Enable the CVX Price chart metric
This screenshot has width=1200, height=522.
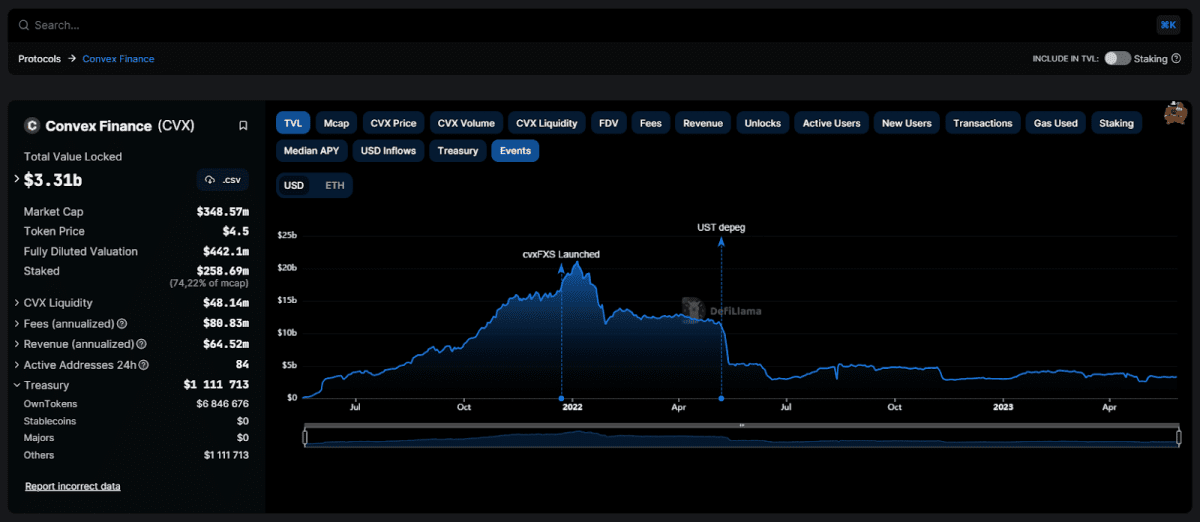(393, 123)
